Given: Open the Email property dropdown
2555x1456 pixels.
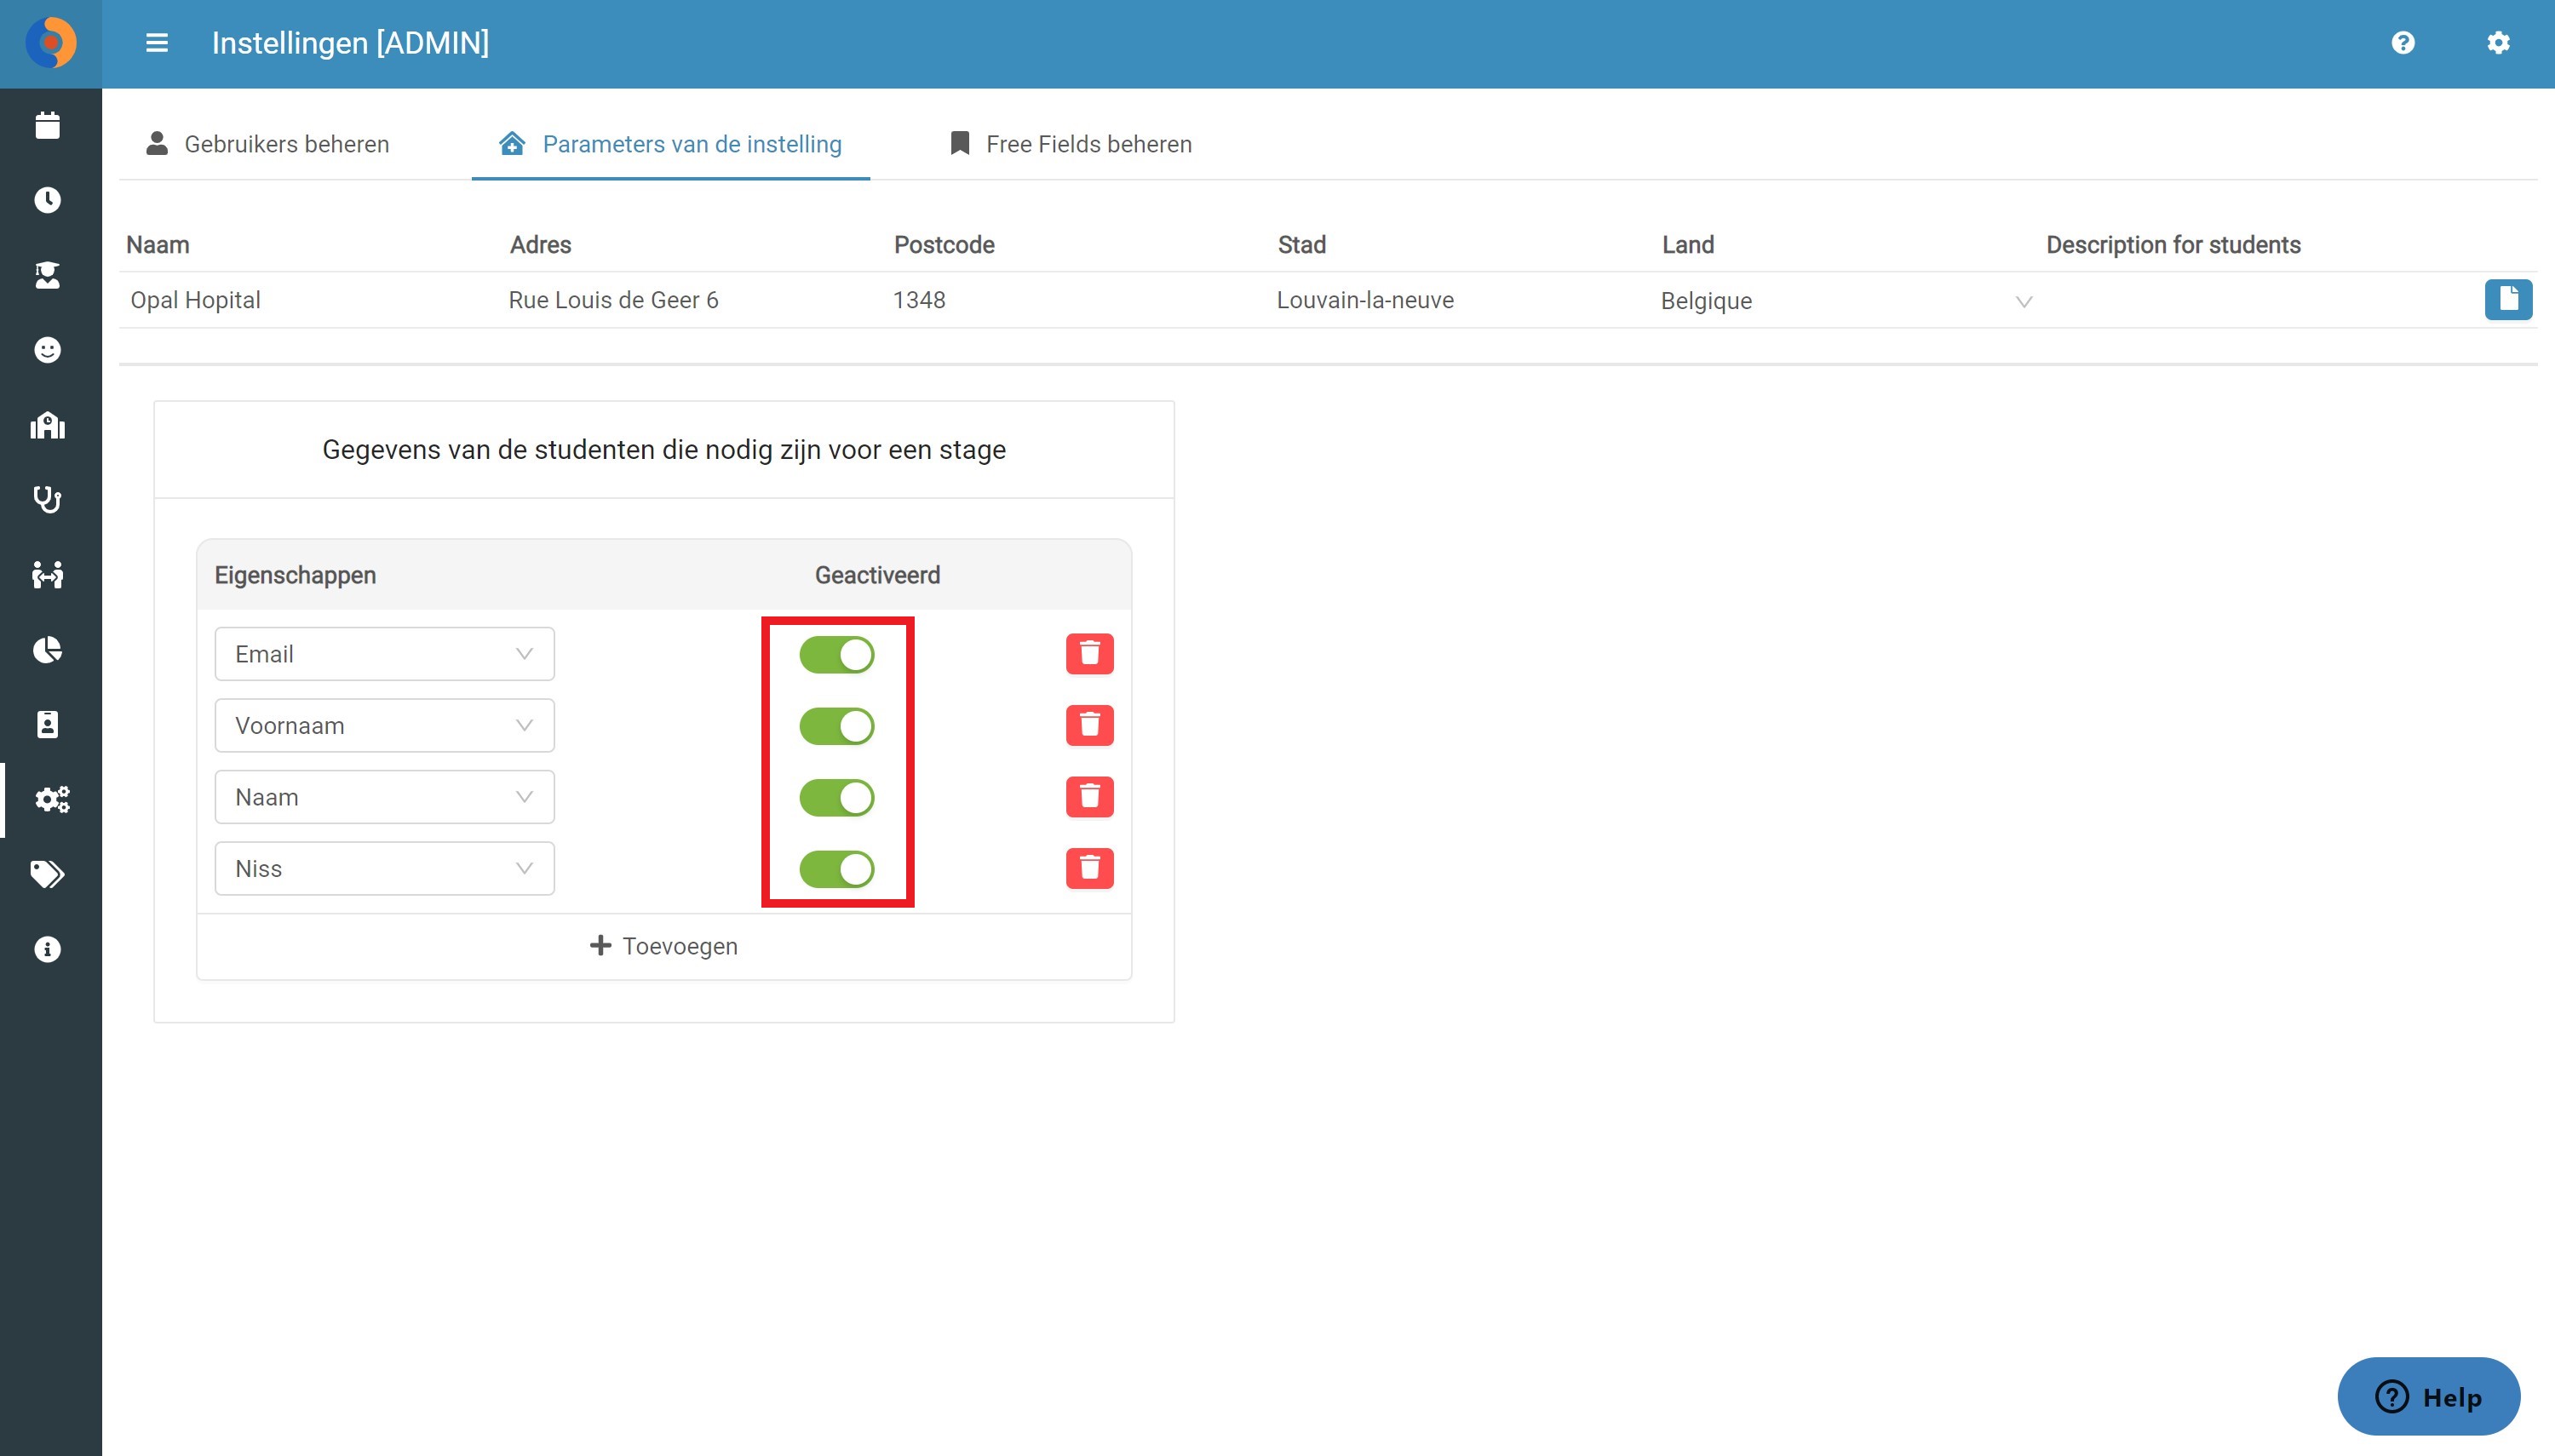Looking at the screenshot, I should click(384, 654).
